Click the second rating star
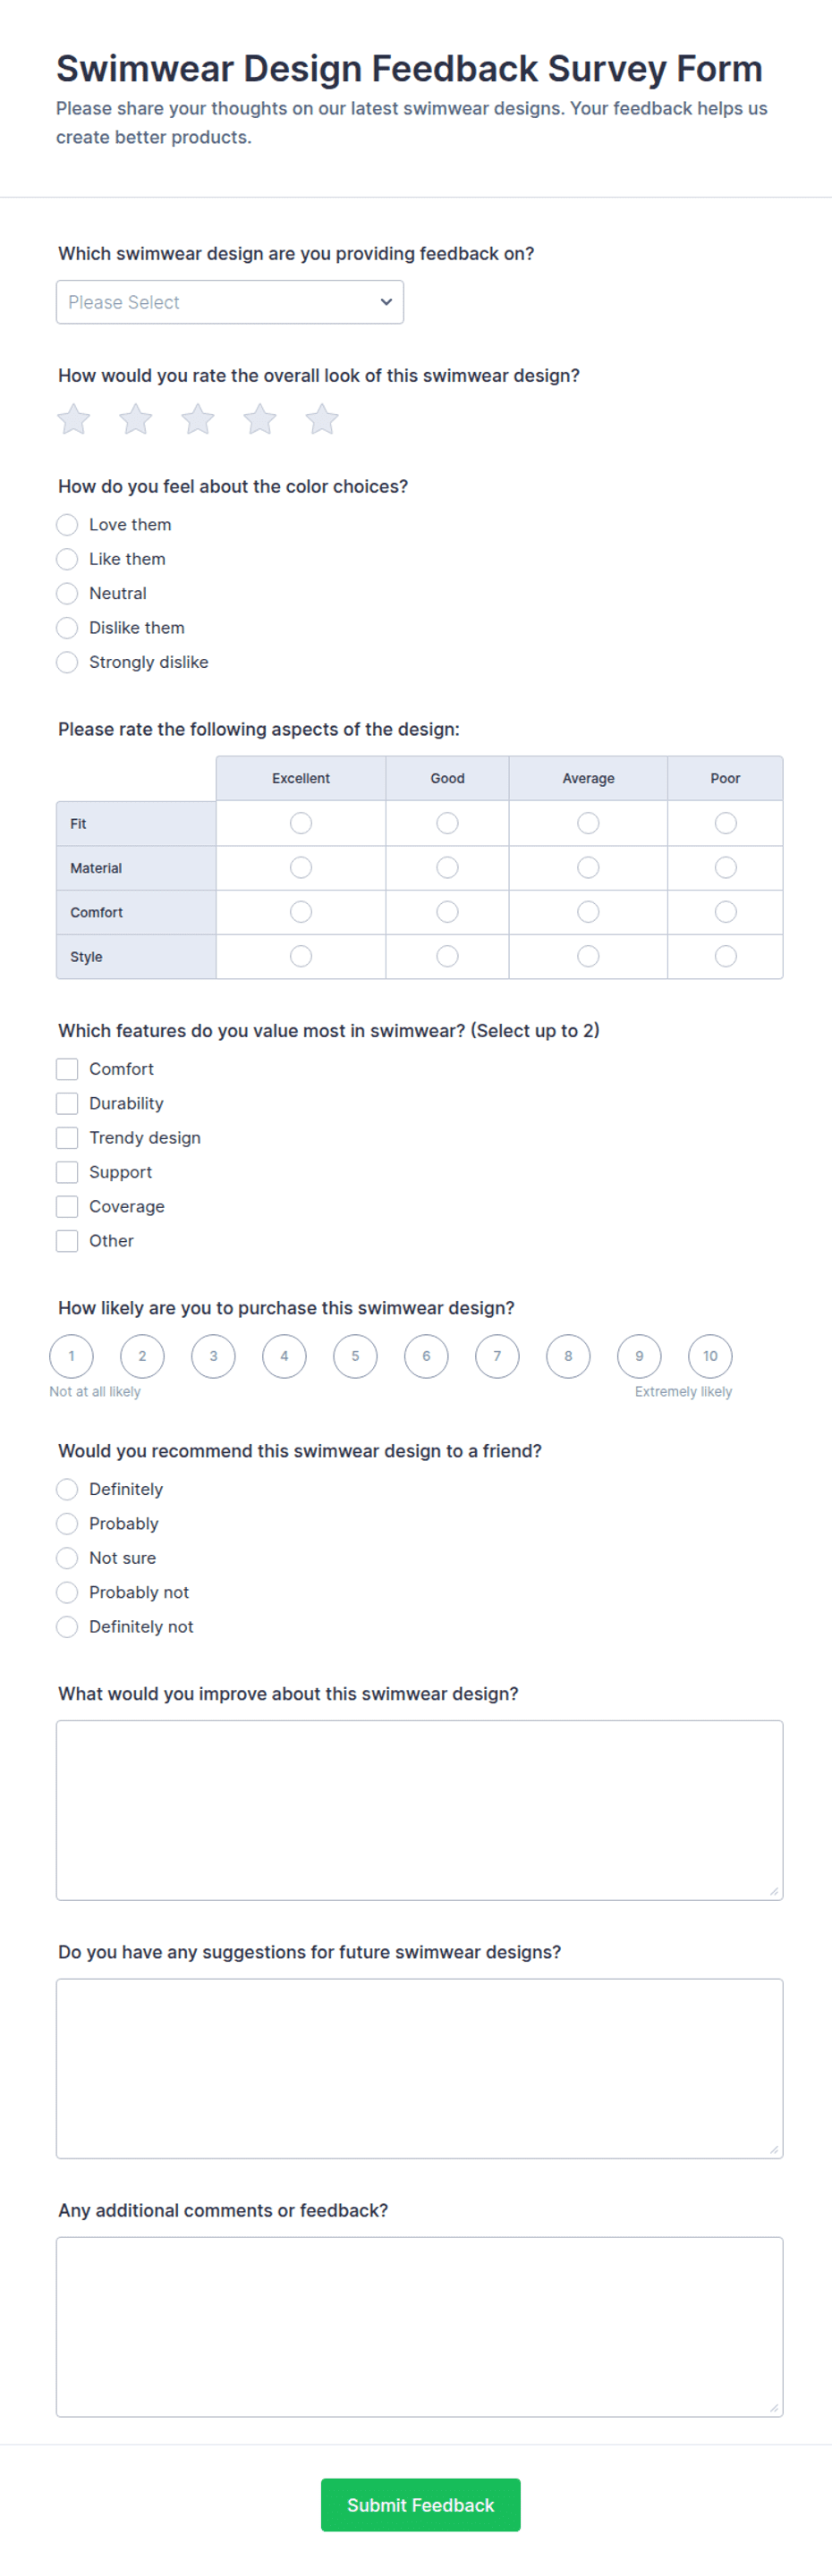The image size is (832, 2576). point(136,419)
